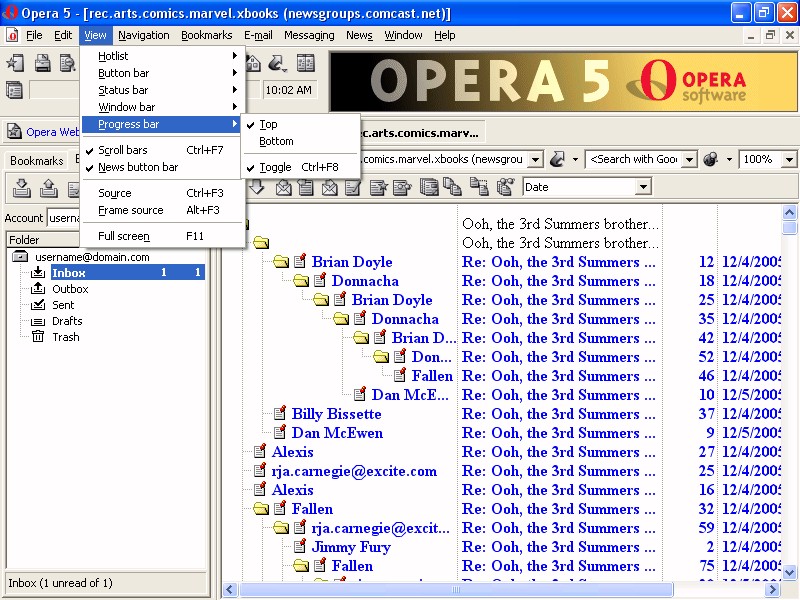Click the window list icon beside status field
Viewport: 800px width, 600px height.
pos(14,91)
